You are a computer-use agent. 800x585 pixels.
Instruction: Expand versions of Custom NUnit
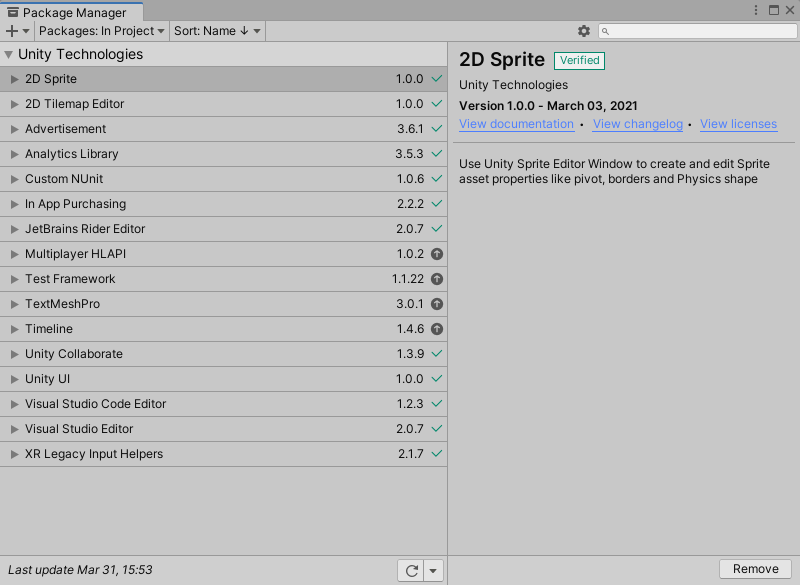[x=15, y=179]
